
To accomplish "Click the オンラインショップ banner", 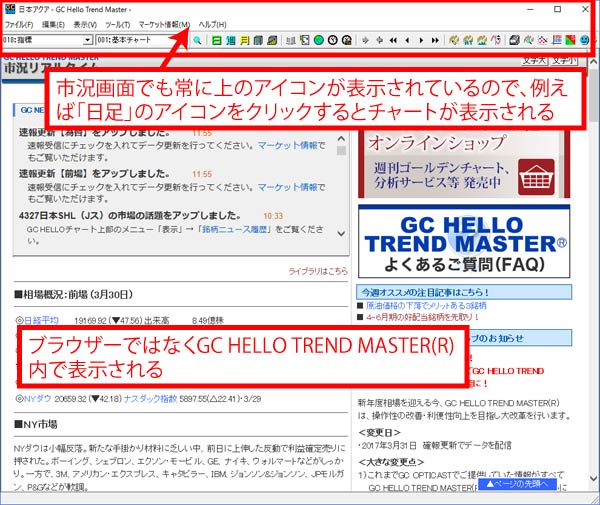I will [464, 164].
